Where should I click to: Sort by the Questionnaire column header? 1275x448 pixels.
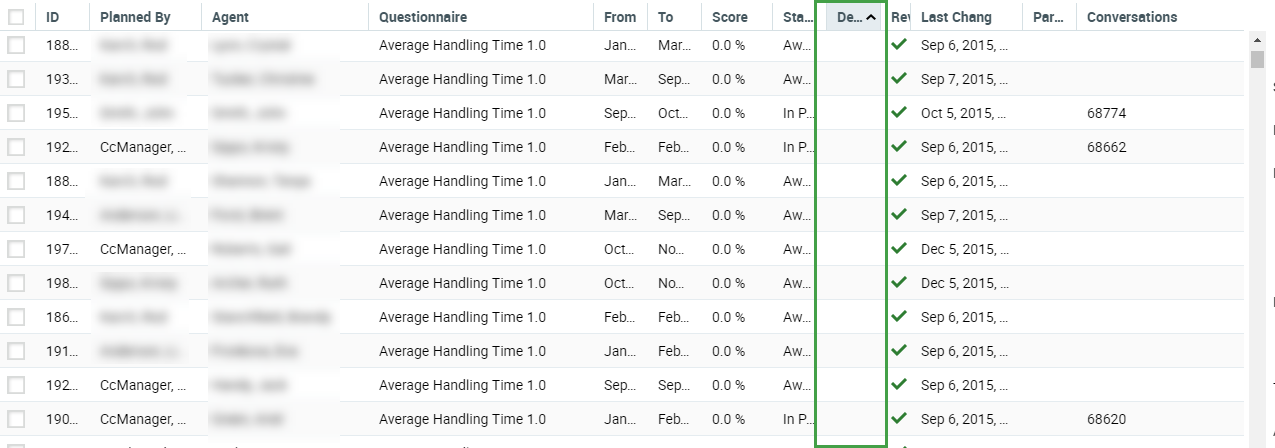tap(423, 17)
